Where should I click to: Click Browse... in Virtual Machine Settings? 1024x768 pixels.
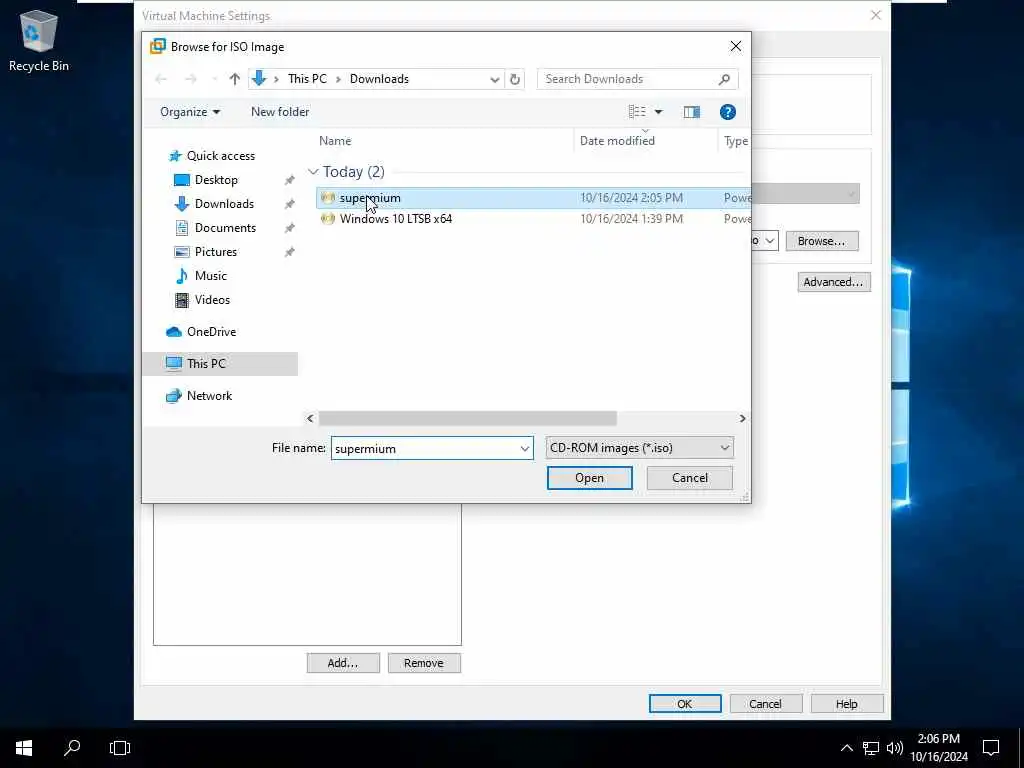(822, 241)
